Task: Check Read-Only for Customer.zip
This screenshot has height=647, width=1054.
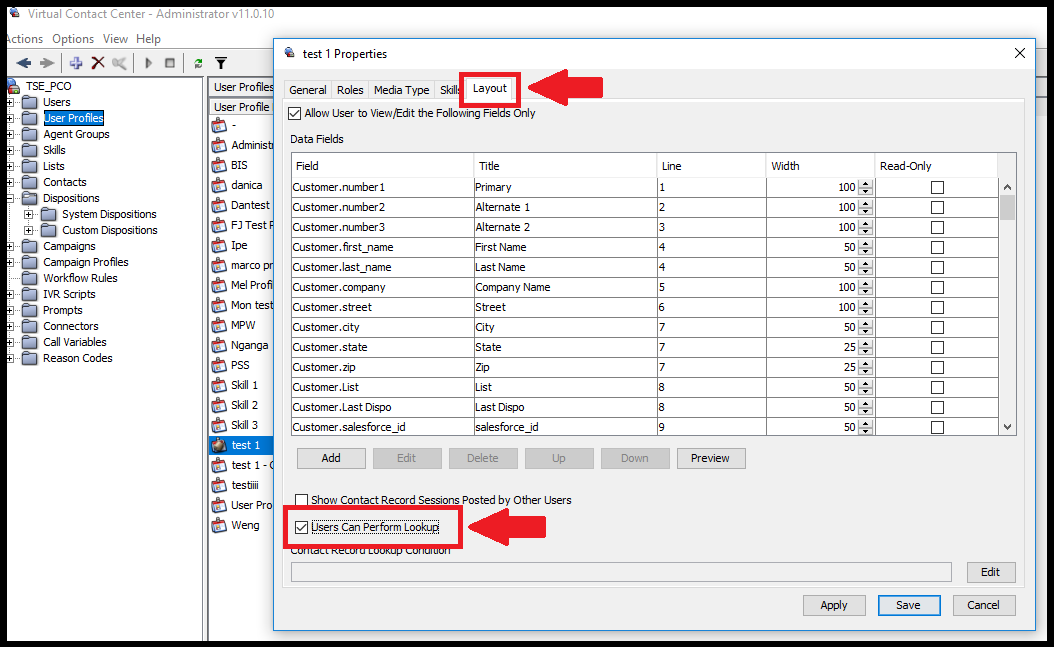Action: click(x=937, y=368)
